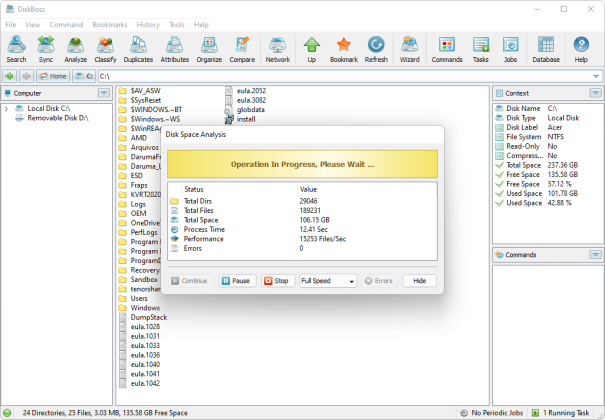Image resolution: width=605 pixels, height=420 pixels.
Task: Open the Help menu
Action: [x=201, y=25]
